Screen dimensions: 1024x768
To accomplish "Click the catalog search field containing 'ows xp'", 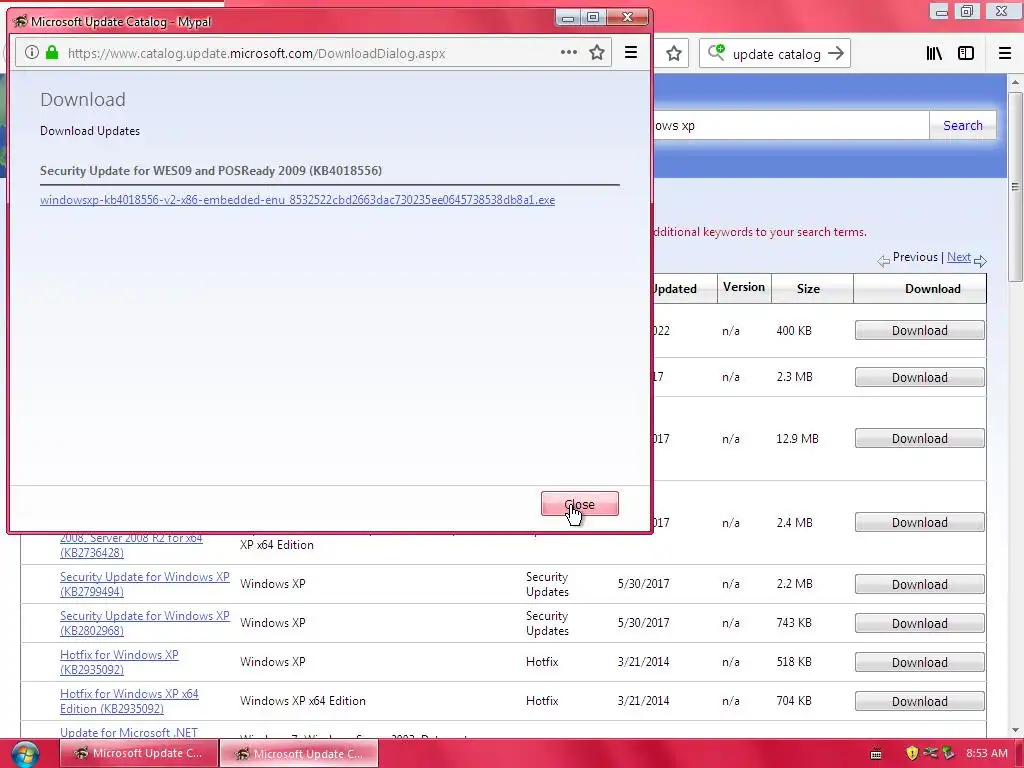I will click(x=790, y=125).
